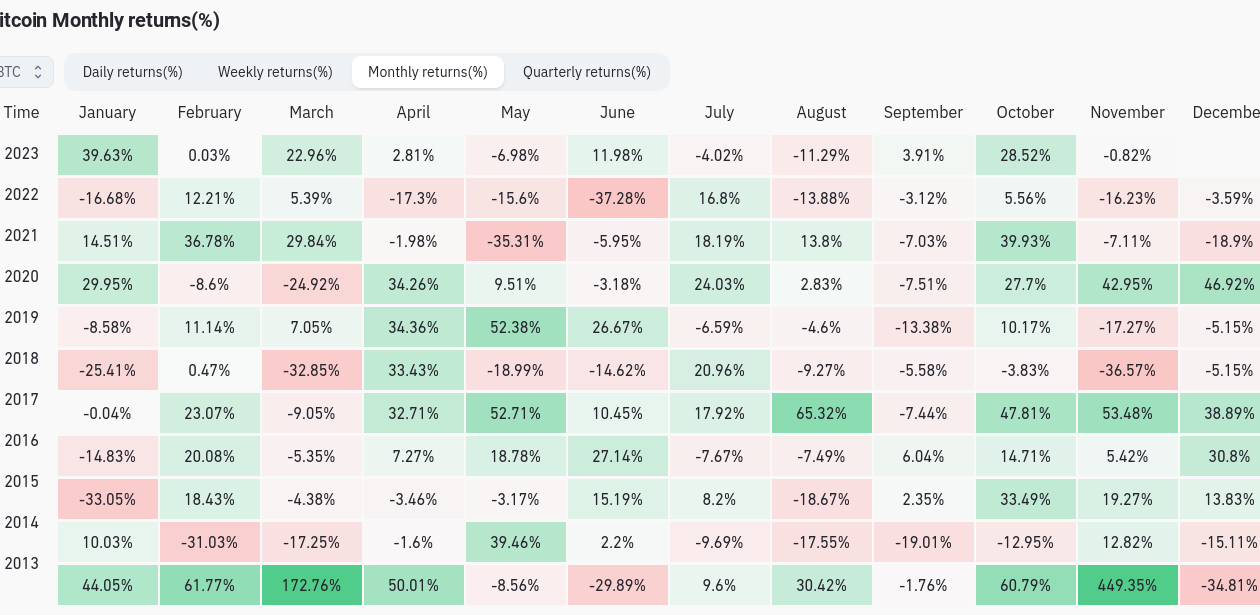This screenshot has width=1260, height=615.
Task: Click the Time column header
Action: pyautogui.click(x=22, y=112)
